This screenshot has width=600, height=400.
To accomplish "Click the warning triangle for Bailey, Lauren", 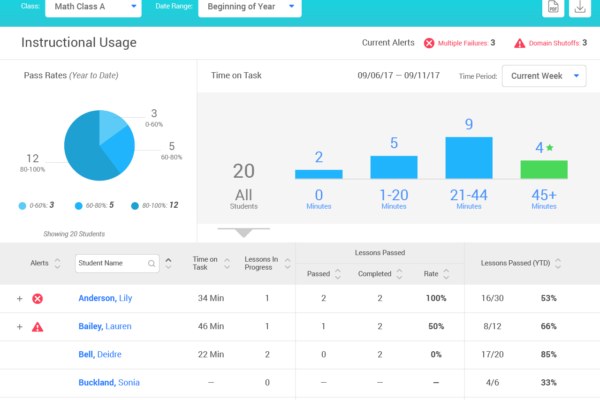I will pyautogui.click(x=38, y=327).
